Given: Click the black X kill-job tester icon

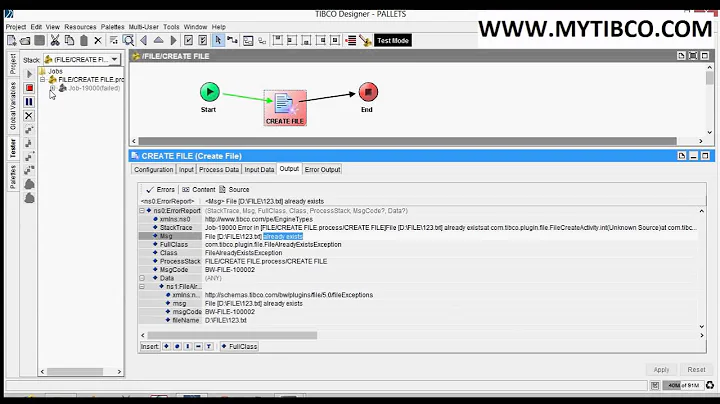Looking at the screenshot, I should tap(29, 116).
